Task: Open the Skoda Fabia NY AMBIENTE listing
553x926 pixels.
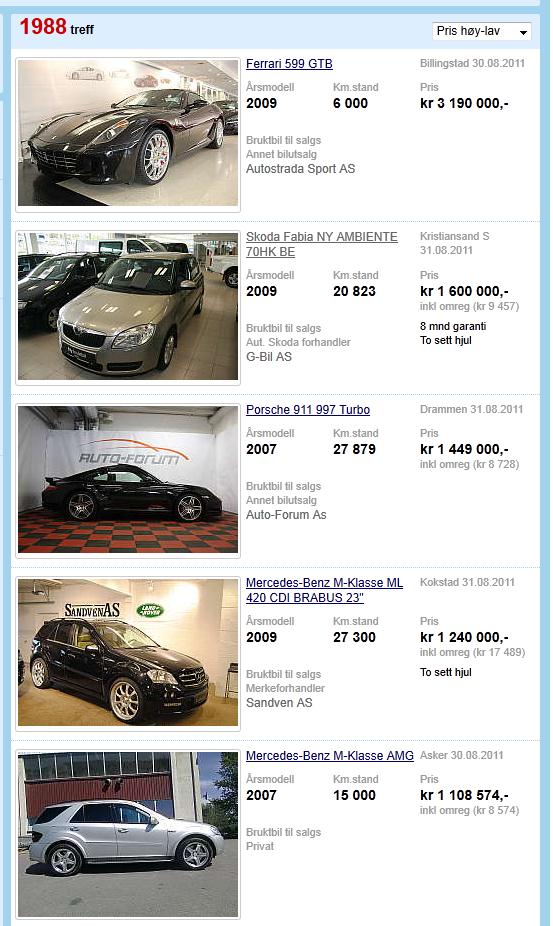Action: tap(321, 244)
